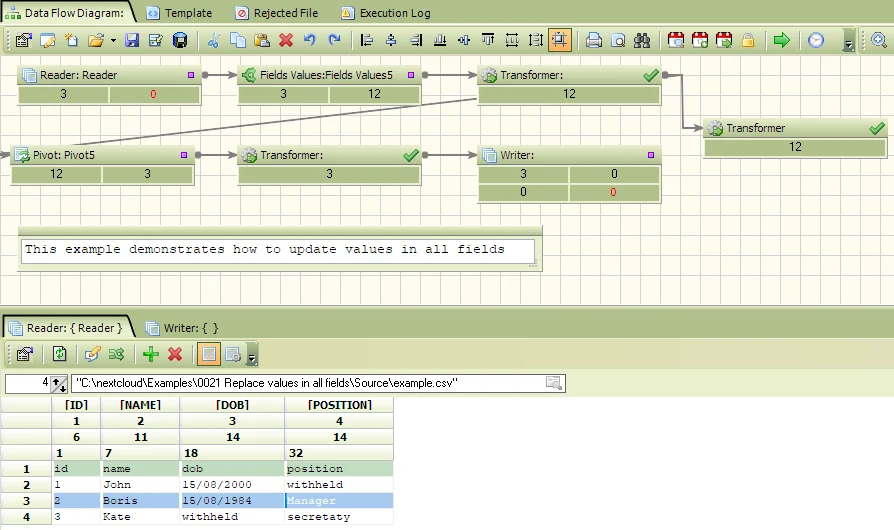Image resolution: width=894 pixels, height=530 pixels.
Task: Click the edit pencil icon in Reader toolbar
Action: [92, 354]
